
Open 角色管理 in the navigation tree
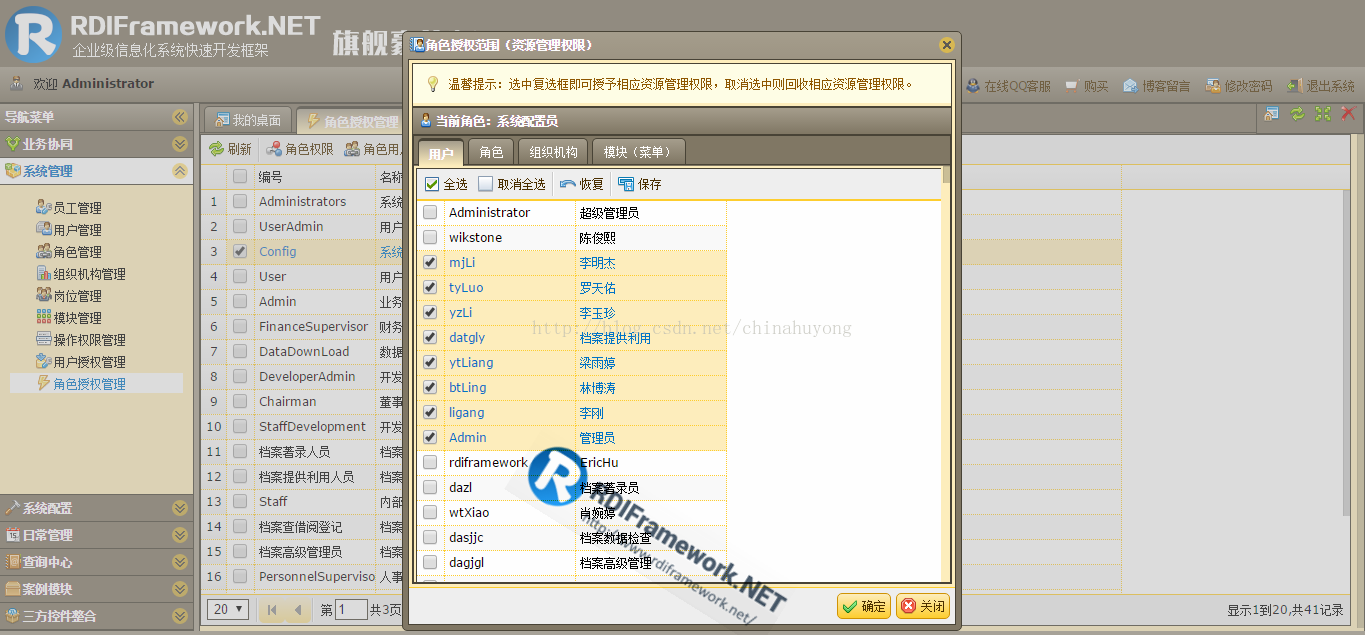77,252
